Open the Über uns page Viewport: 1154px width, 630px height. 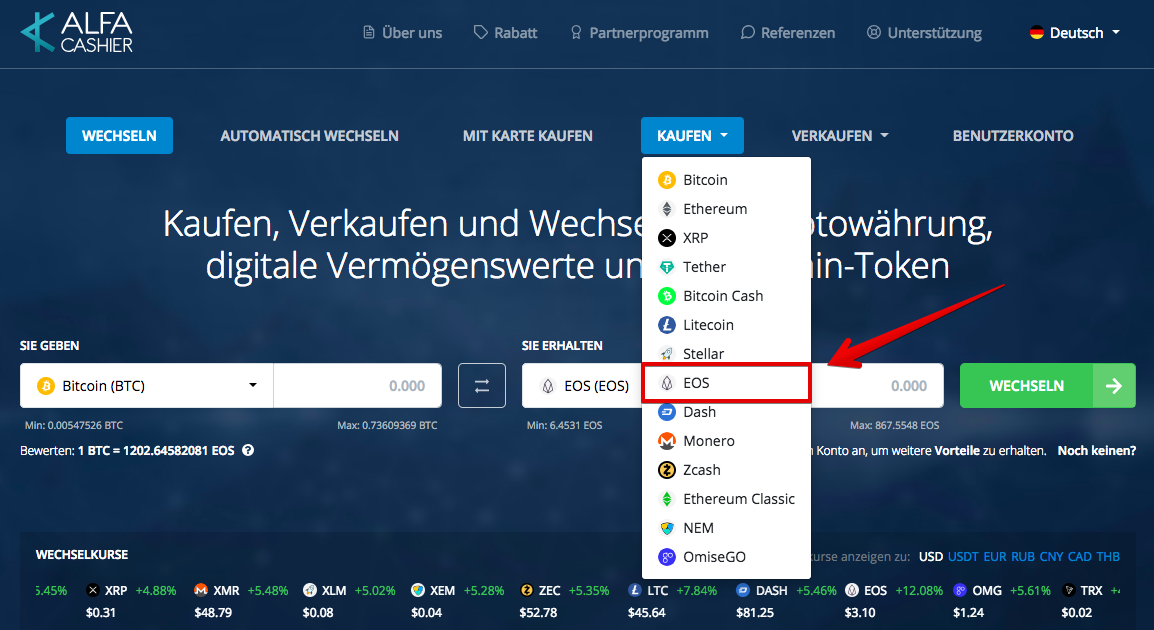click(x=403, y=32)
